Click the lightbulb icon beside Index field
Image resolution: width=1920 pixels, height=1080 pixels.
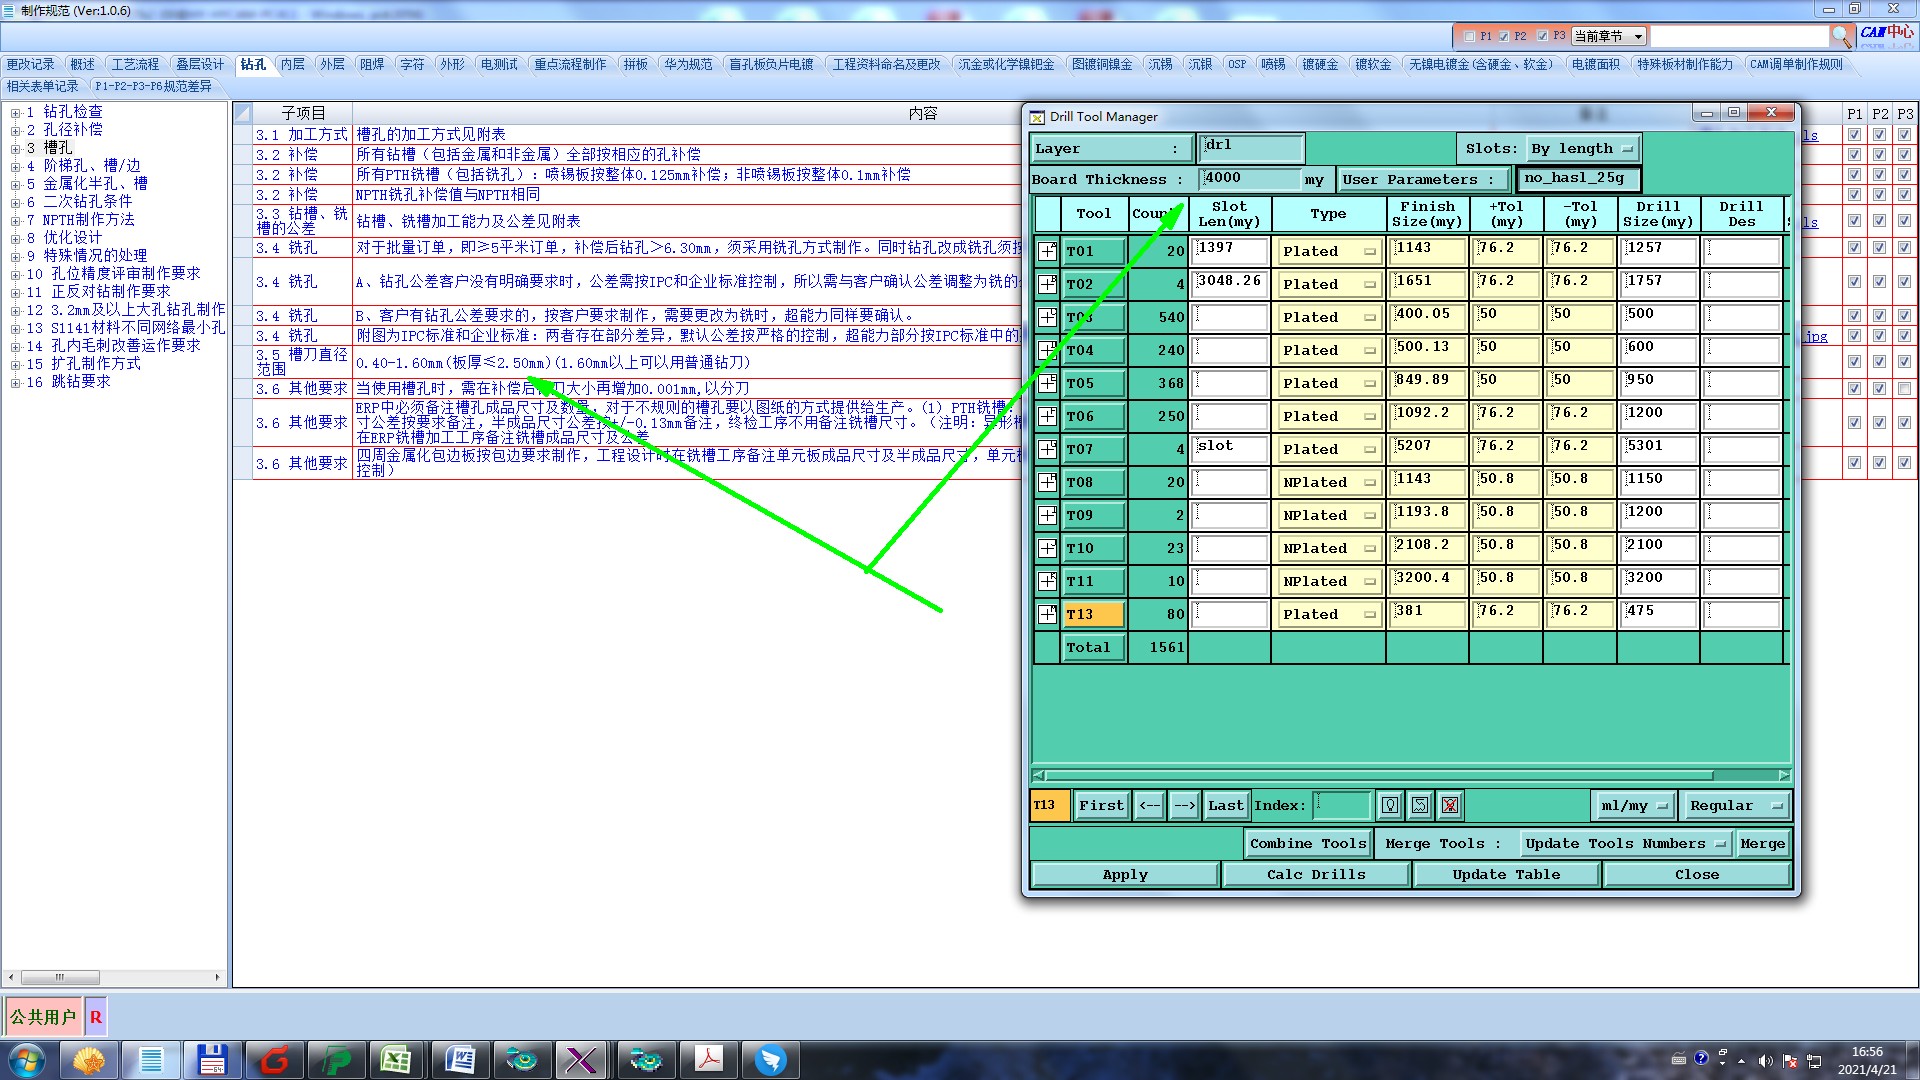[x=1390, y=806]
